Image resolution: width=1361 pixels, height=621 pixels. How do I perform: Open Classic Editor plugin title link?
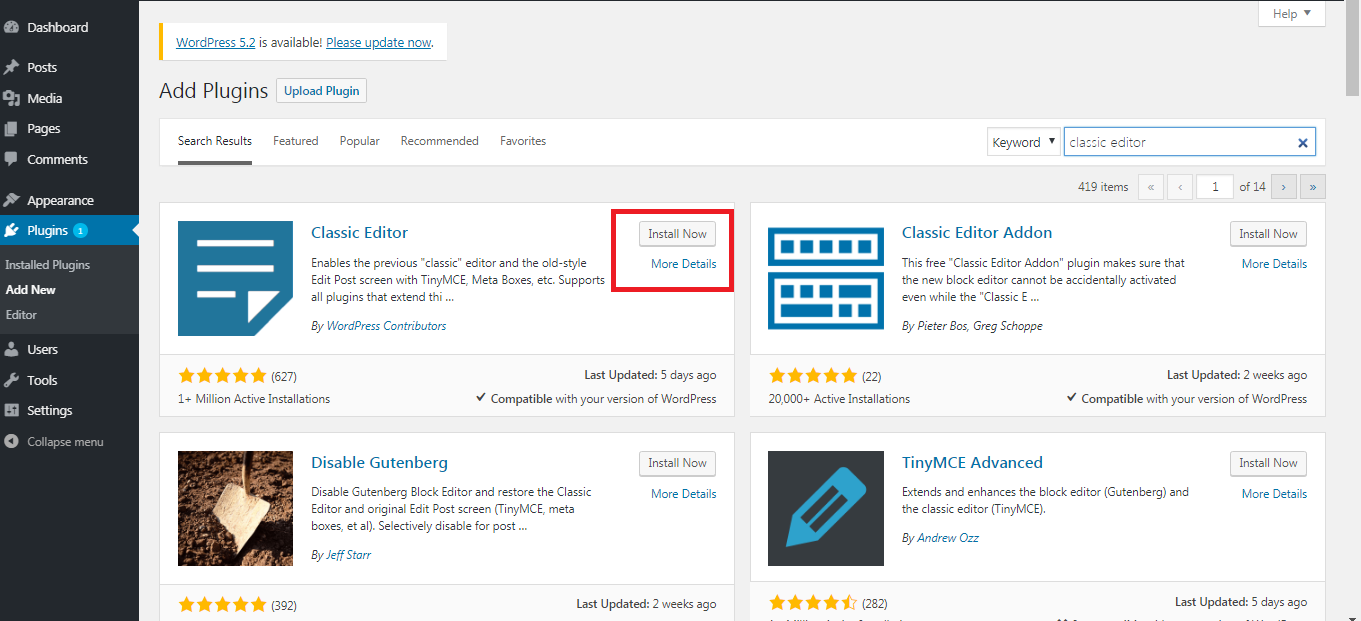click(x=359, y=232)
